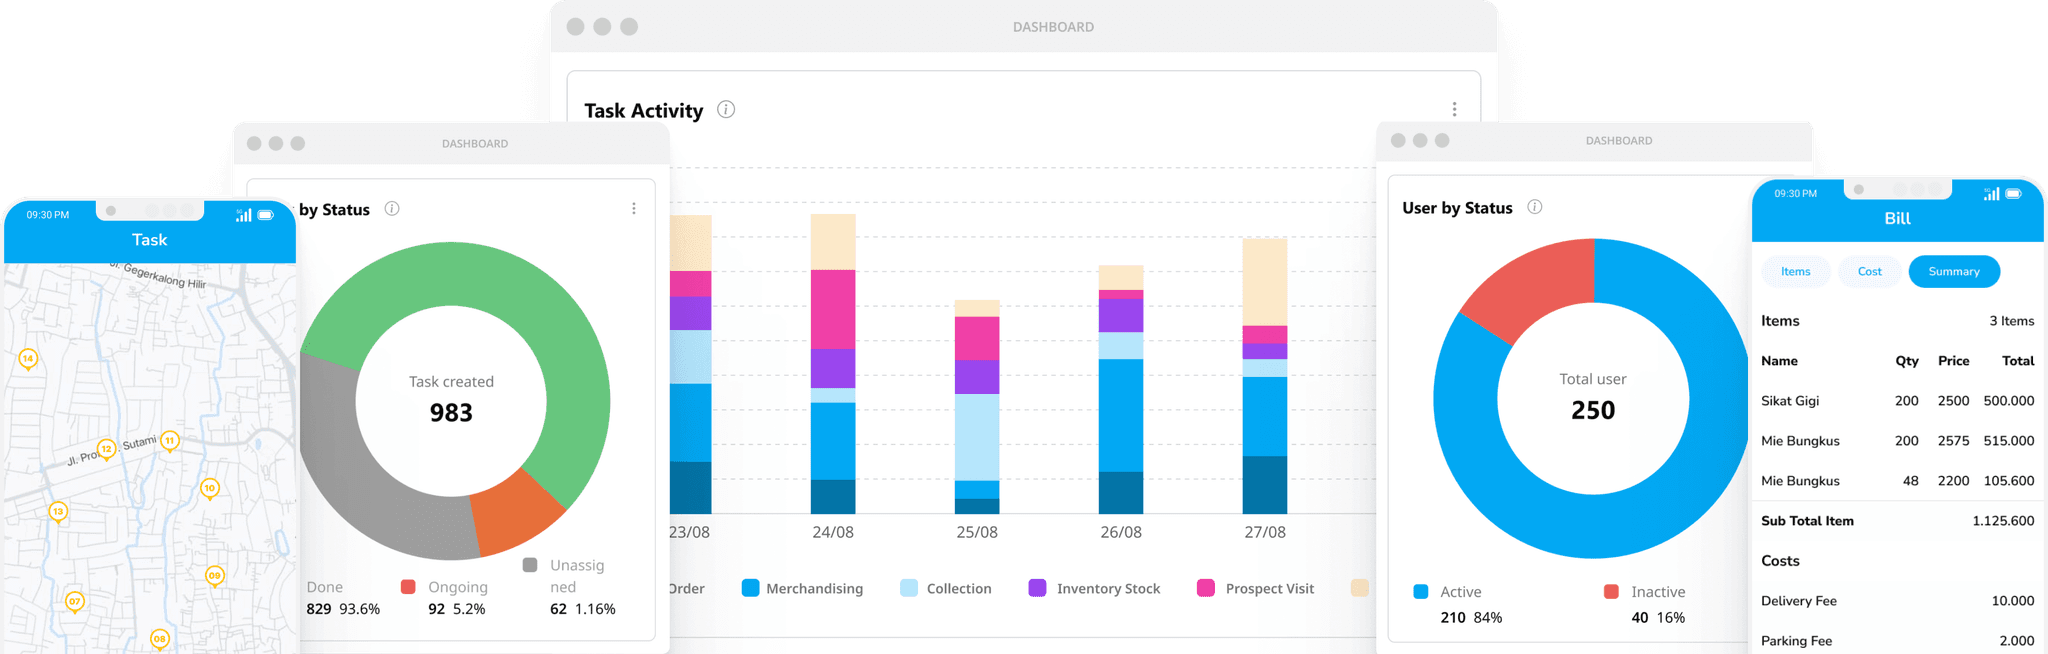Open the Task Activity three-dot menu
The width and height of the screenshot is (2048, 654).
coord(1454,109)
